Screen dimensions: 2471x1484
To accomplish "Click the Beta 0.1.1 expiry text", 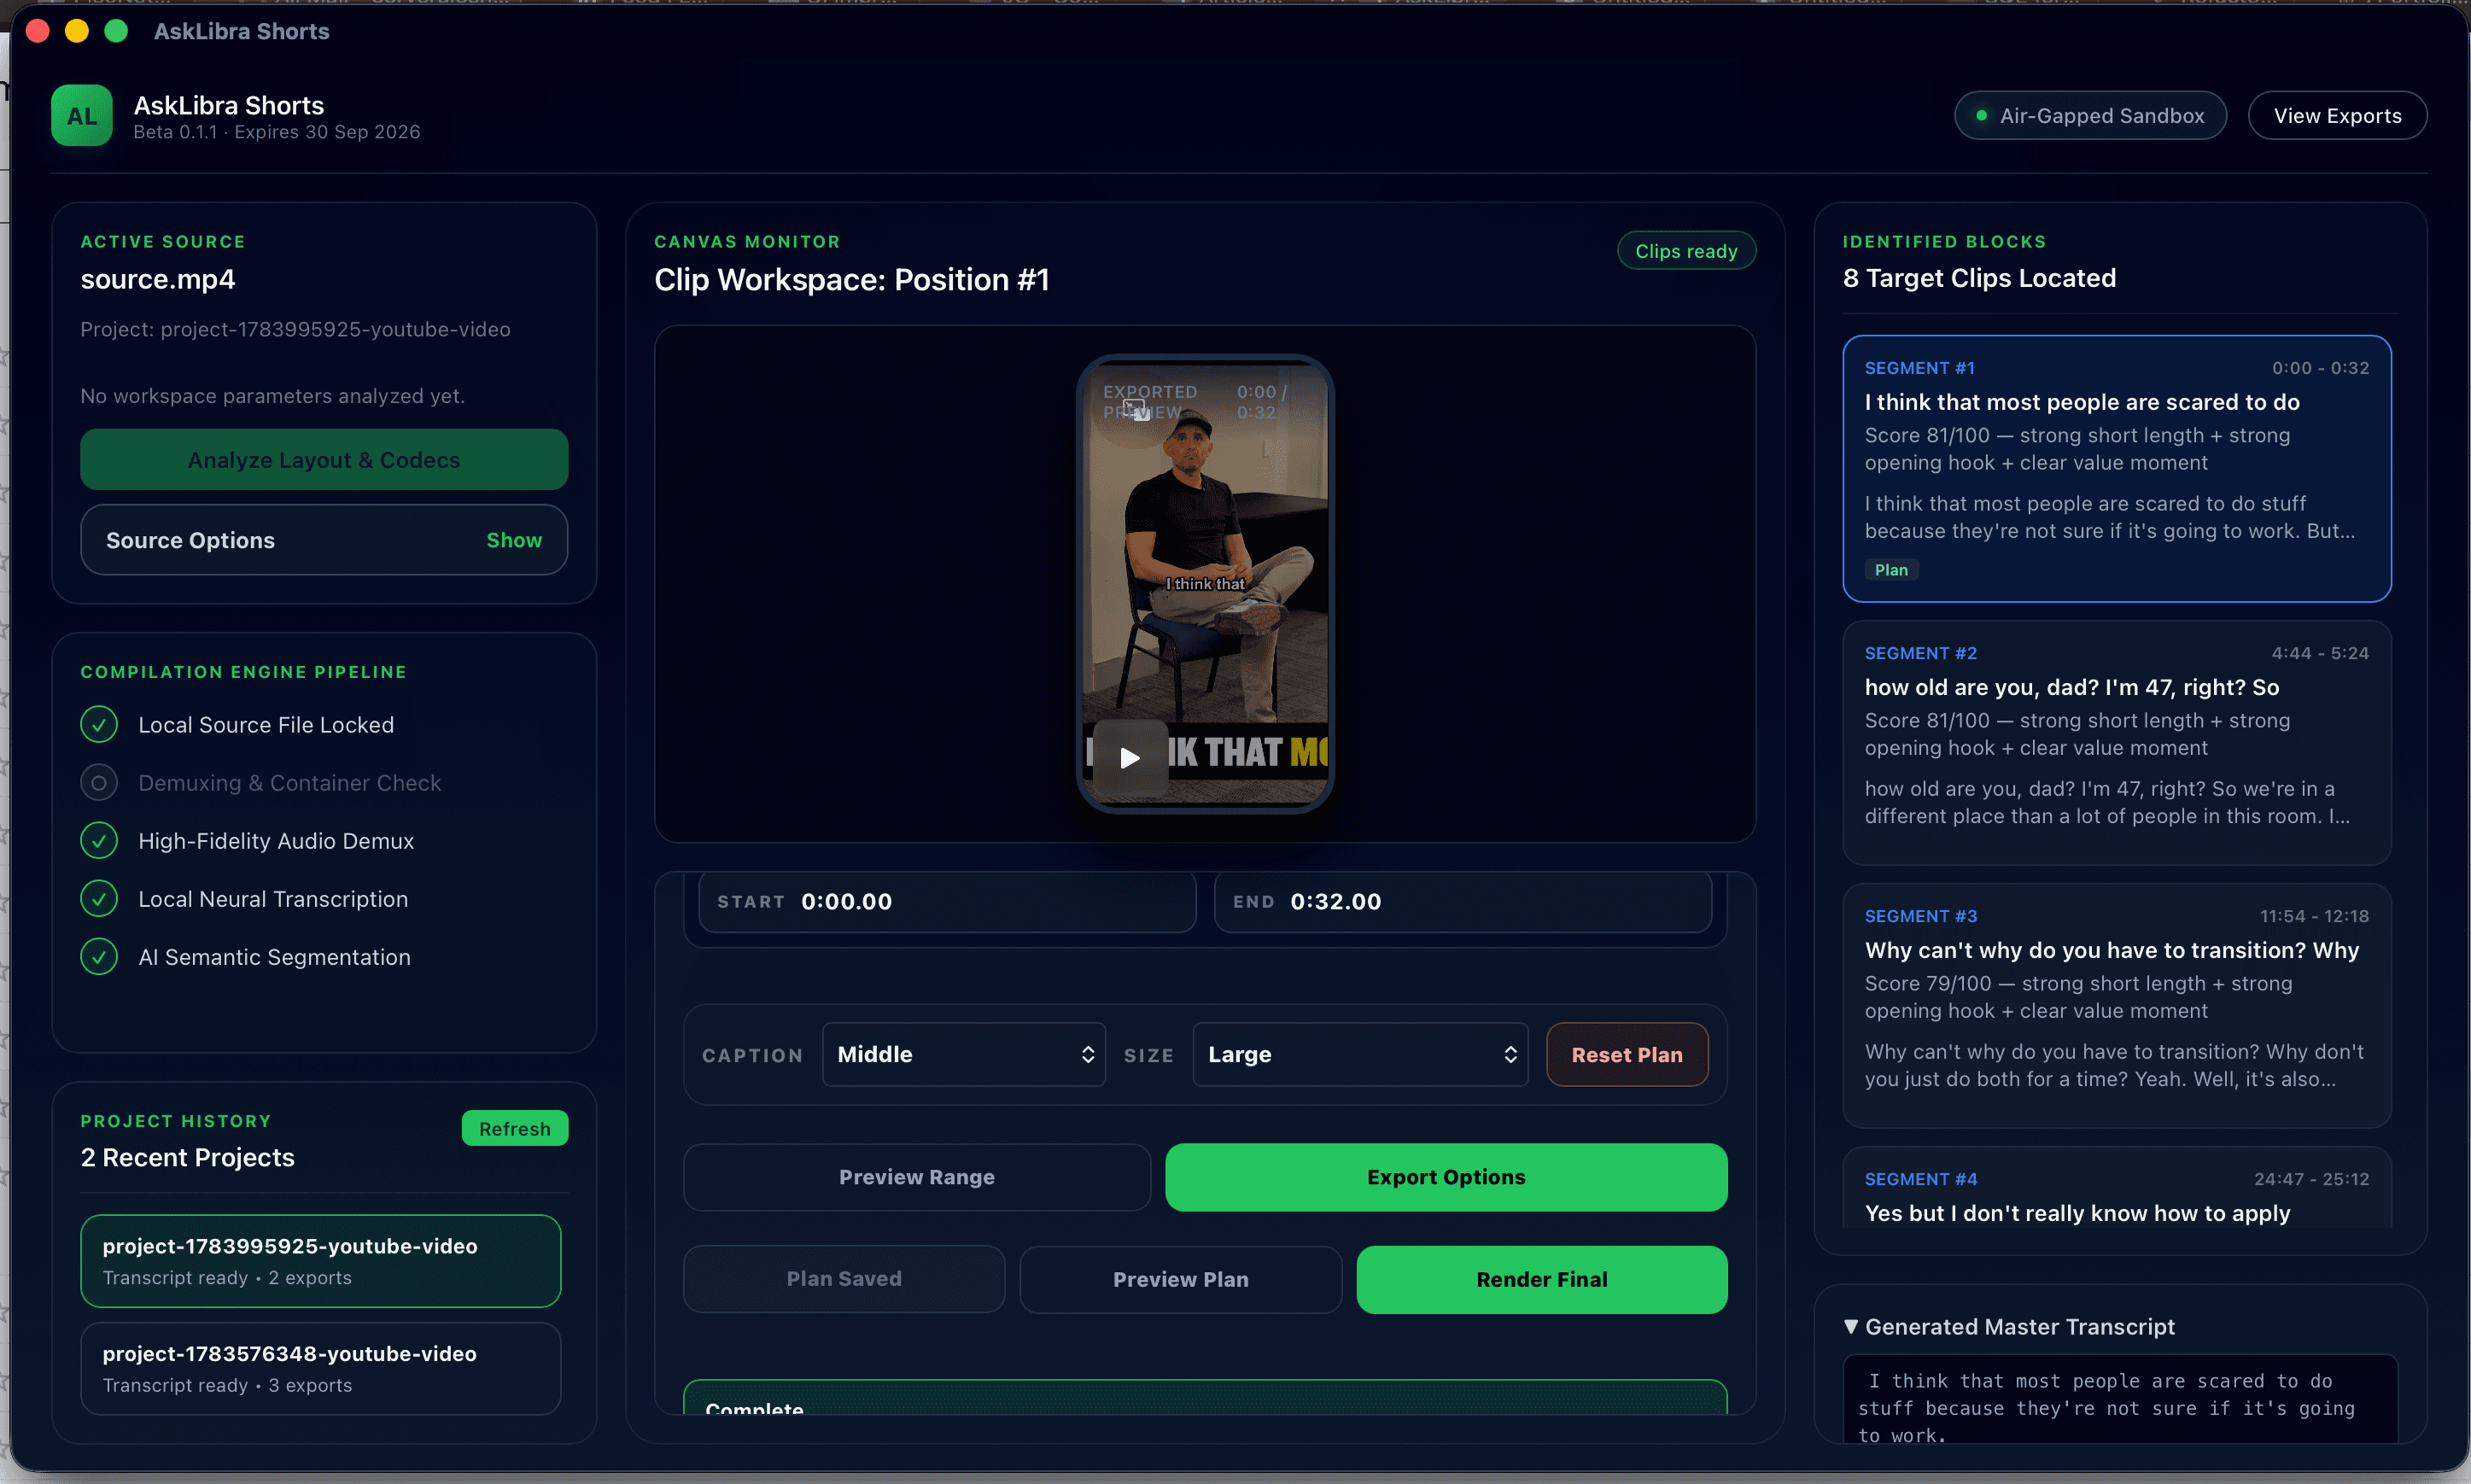I will [x=277, y=132].
